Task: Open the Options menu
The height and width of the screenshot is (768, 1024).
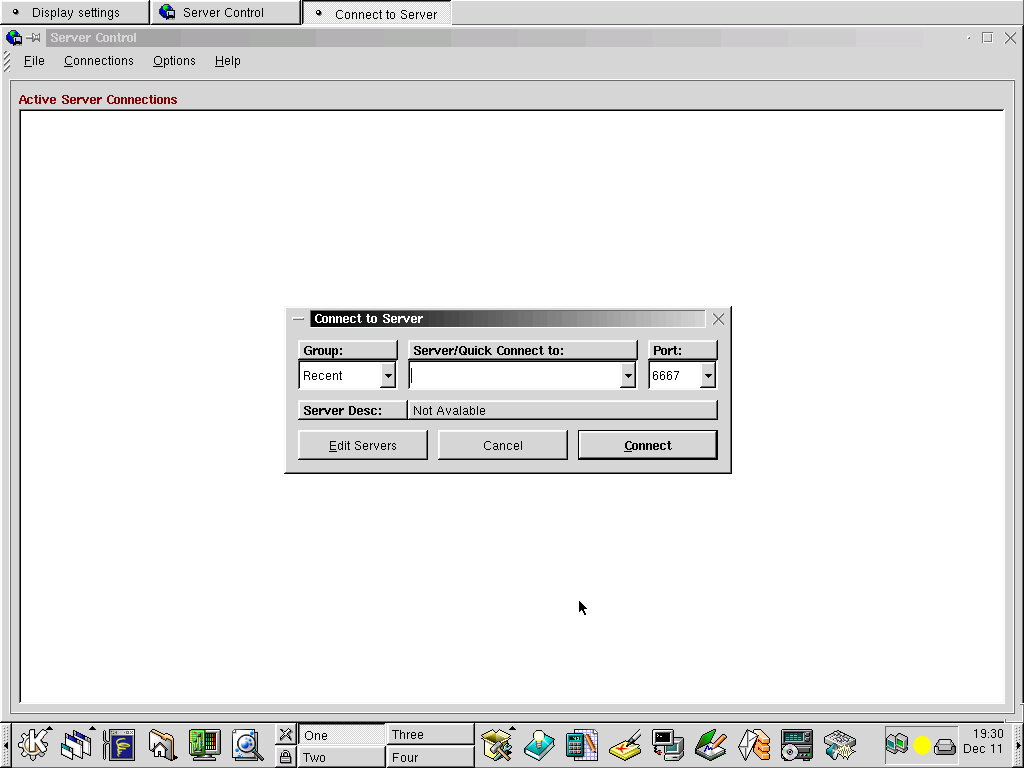Action: [174, 61]
